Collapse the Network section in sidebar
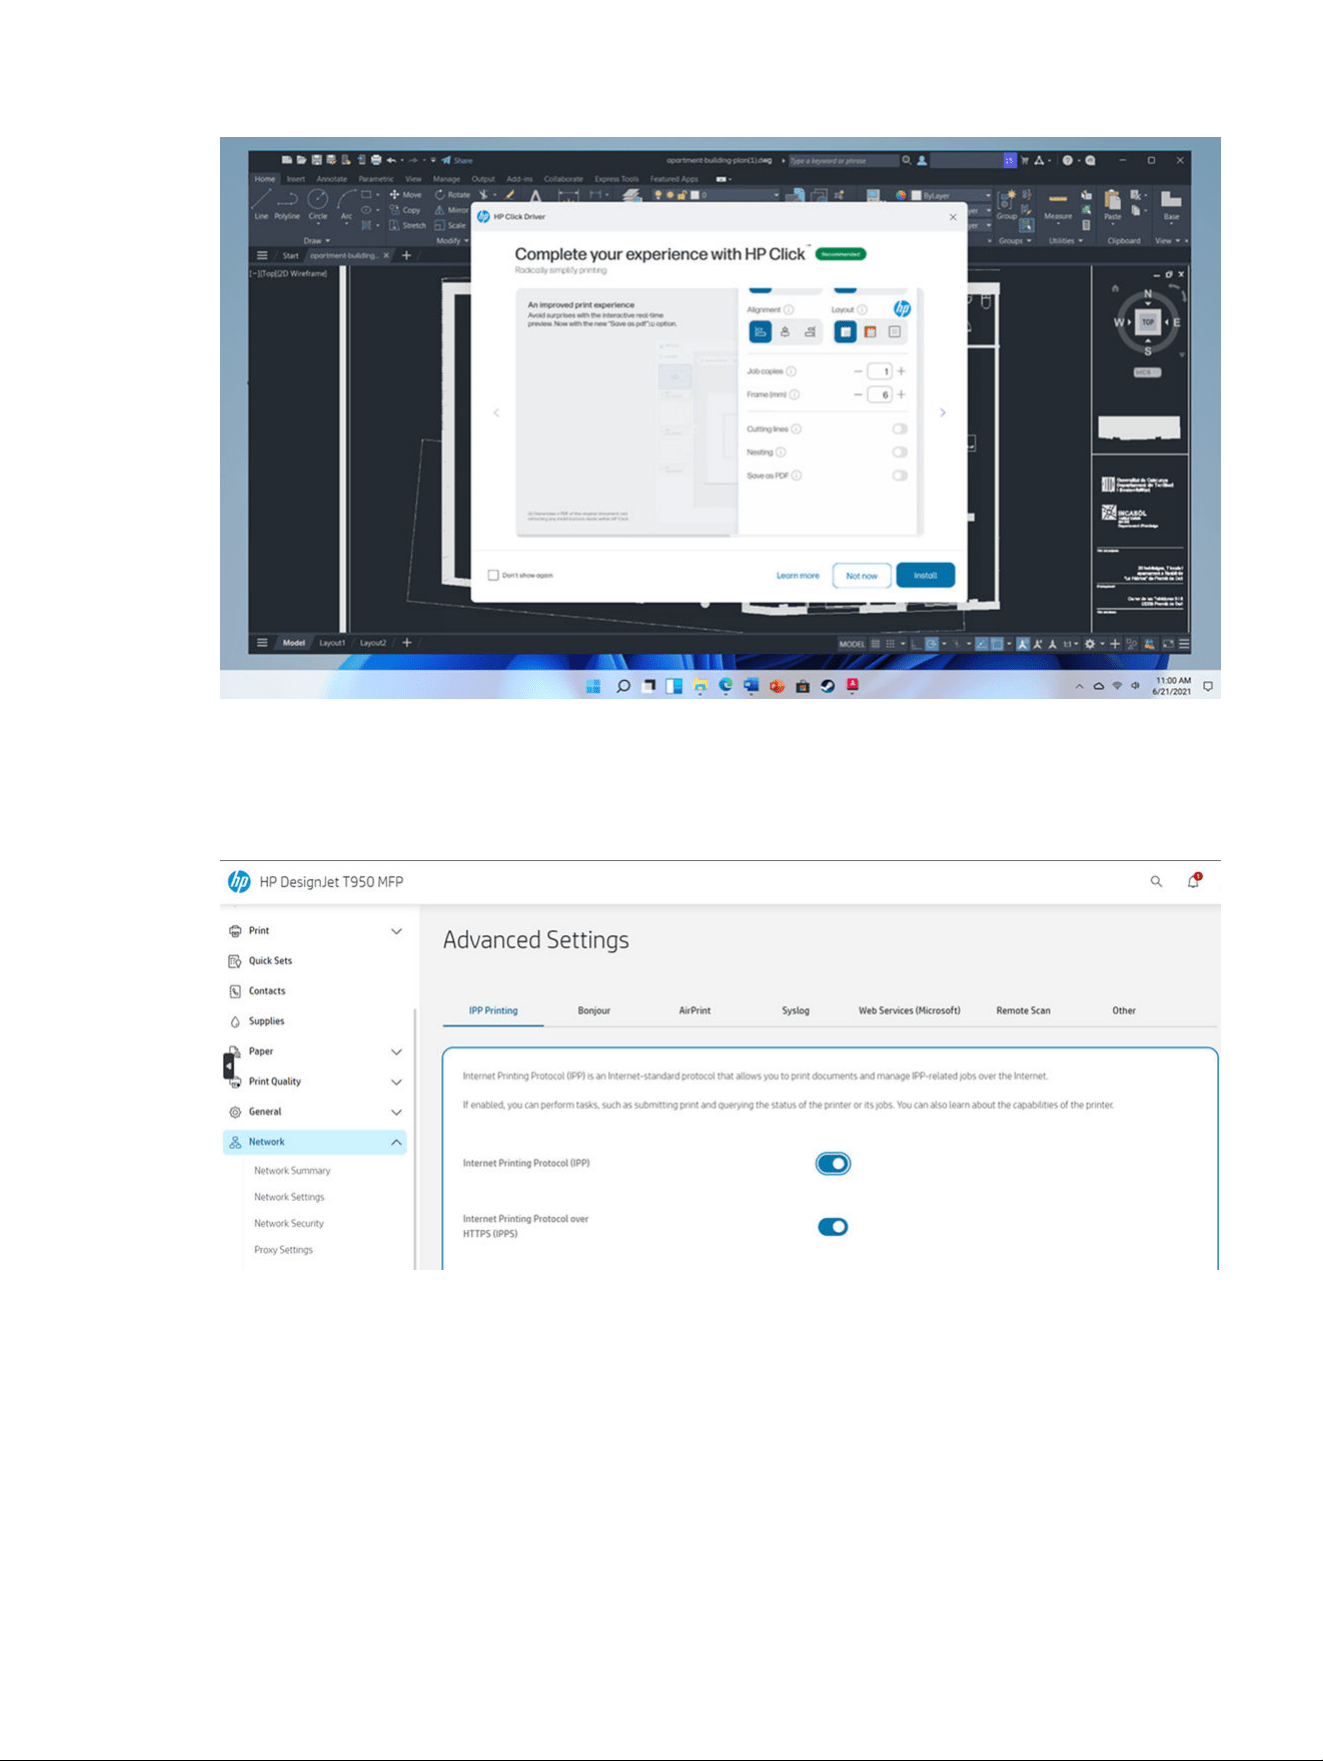The height and width of the screenshot is (1761, 1323). (x=396, y=1142)
